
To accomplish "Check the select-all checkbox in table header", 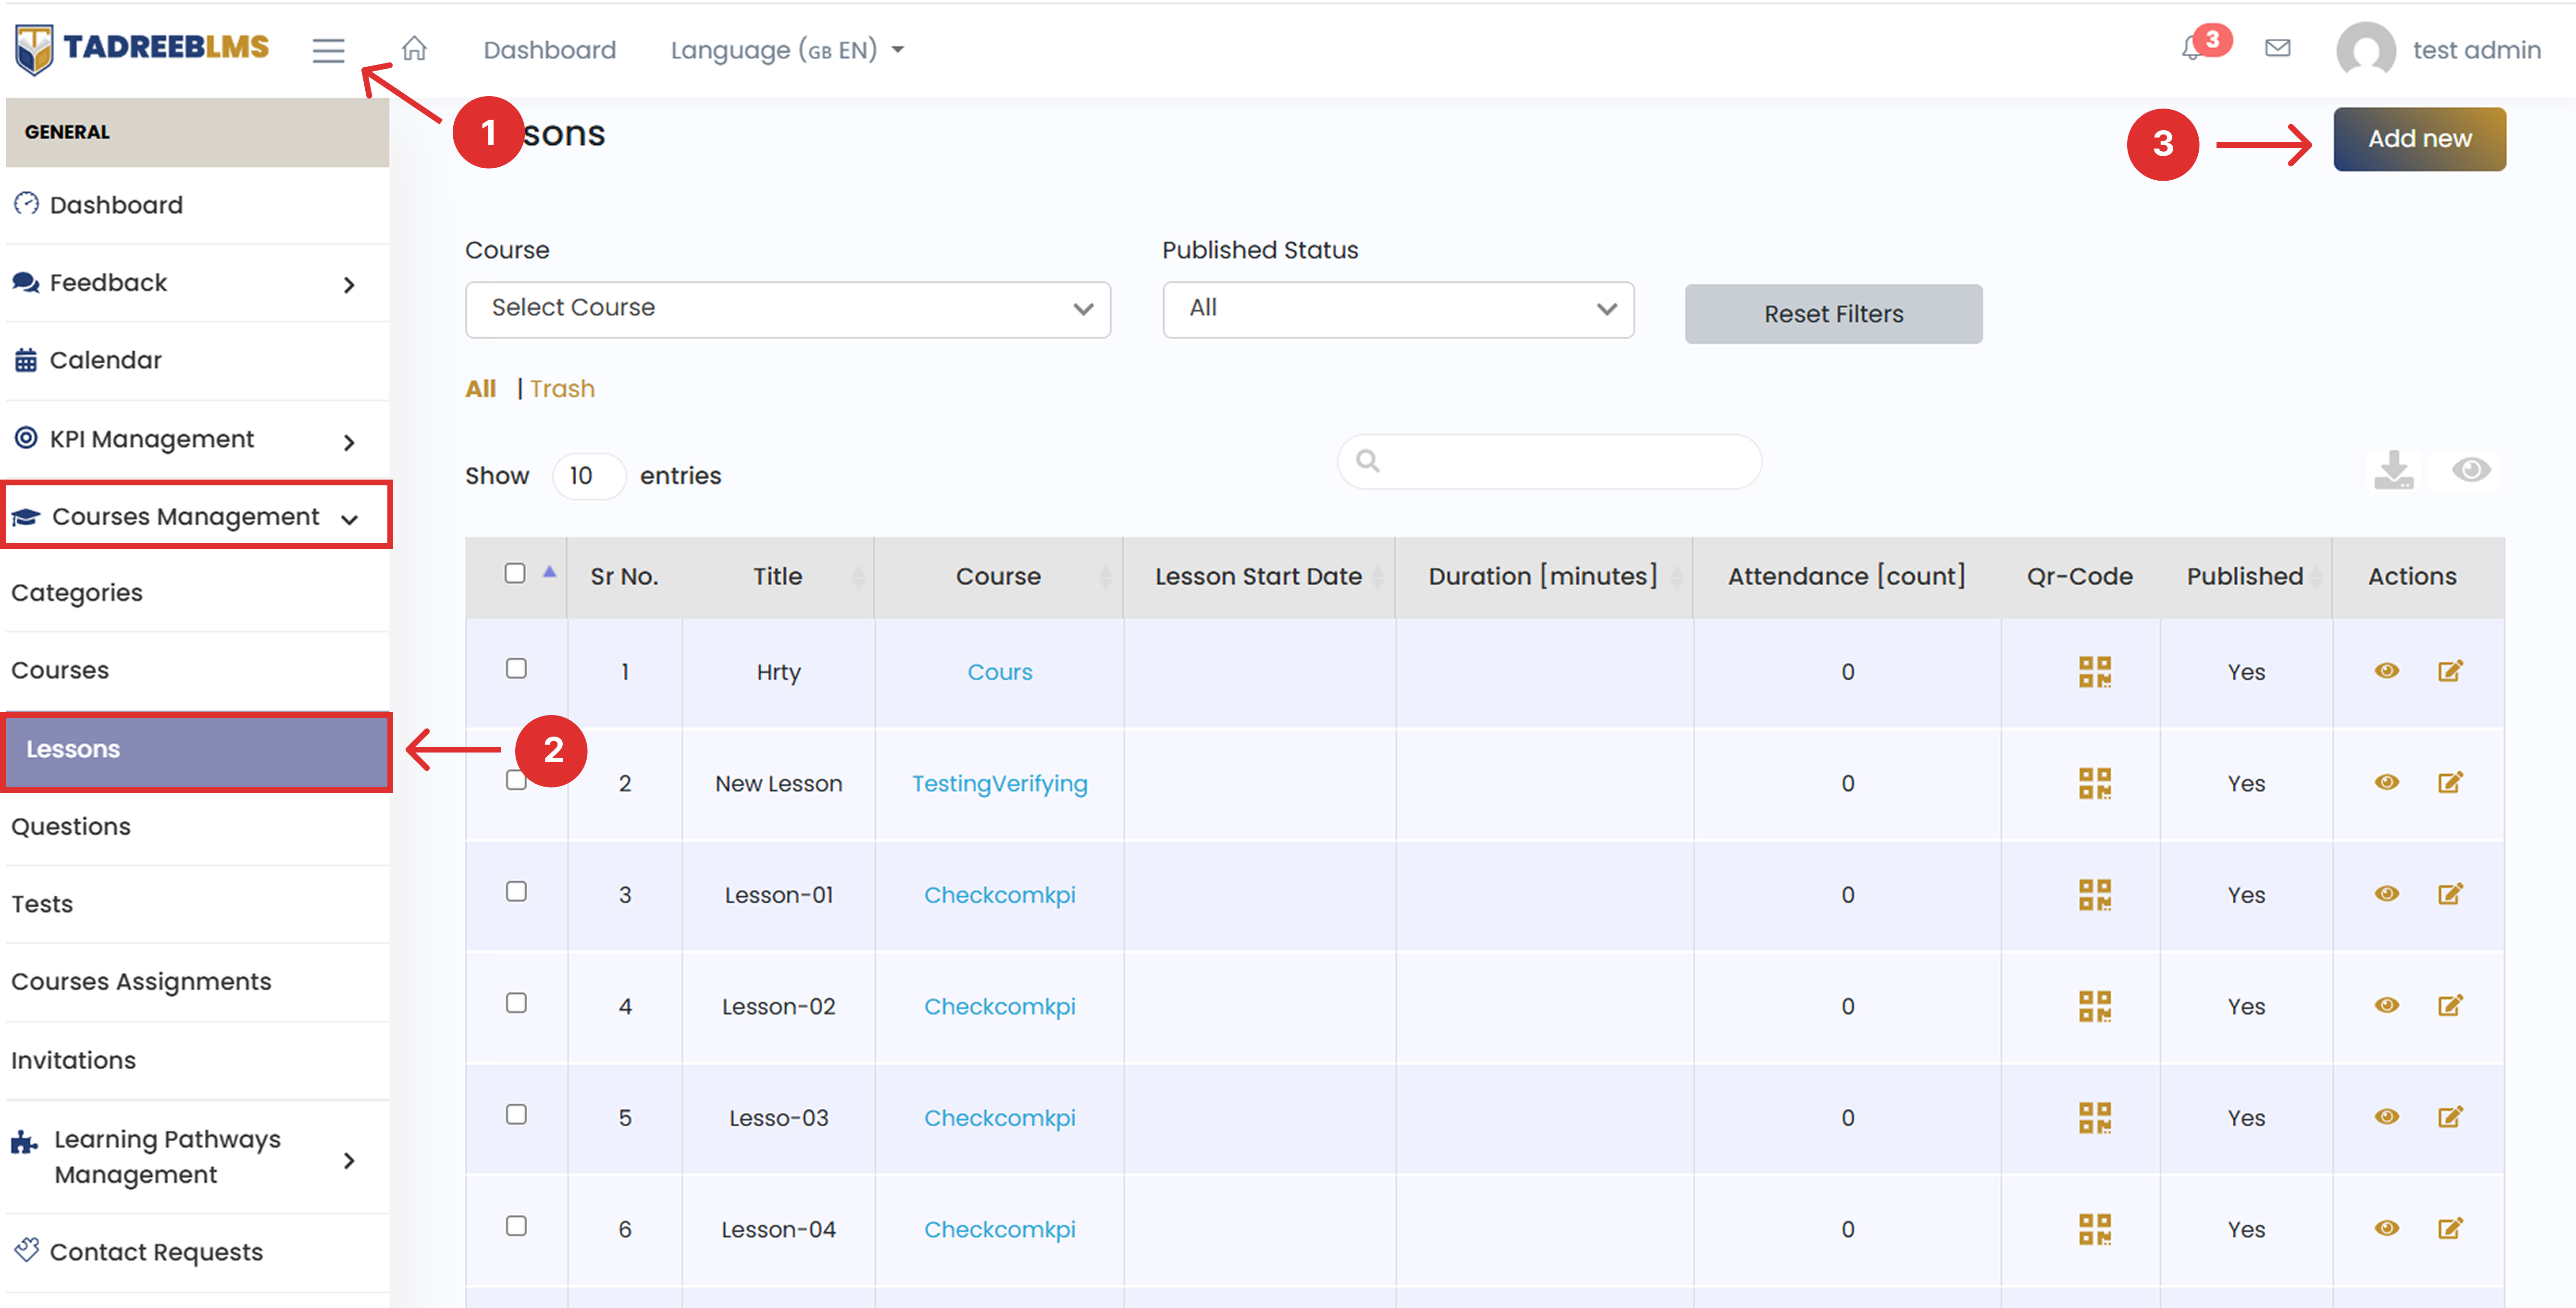I will tap(515, 573).
